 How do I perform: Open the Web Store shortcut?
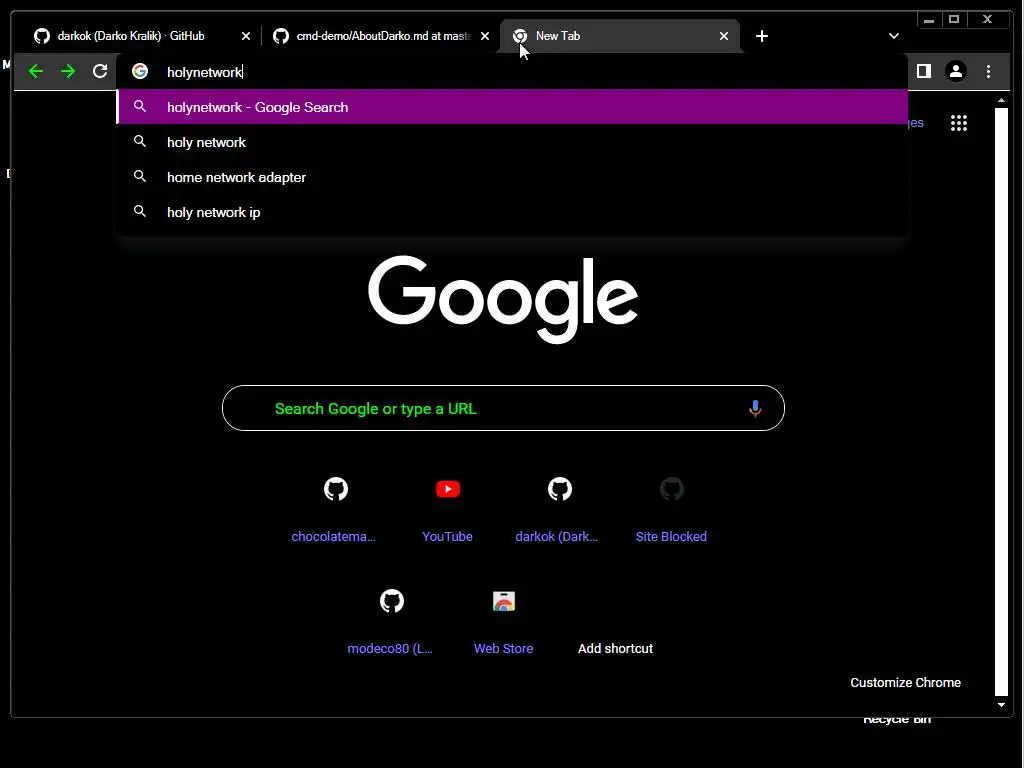tap(504, 622)
